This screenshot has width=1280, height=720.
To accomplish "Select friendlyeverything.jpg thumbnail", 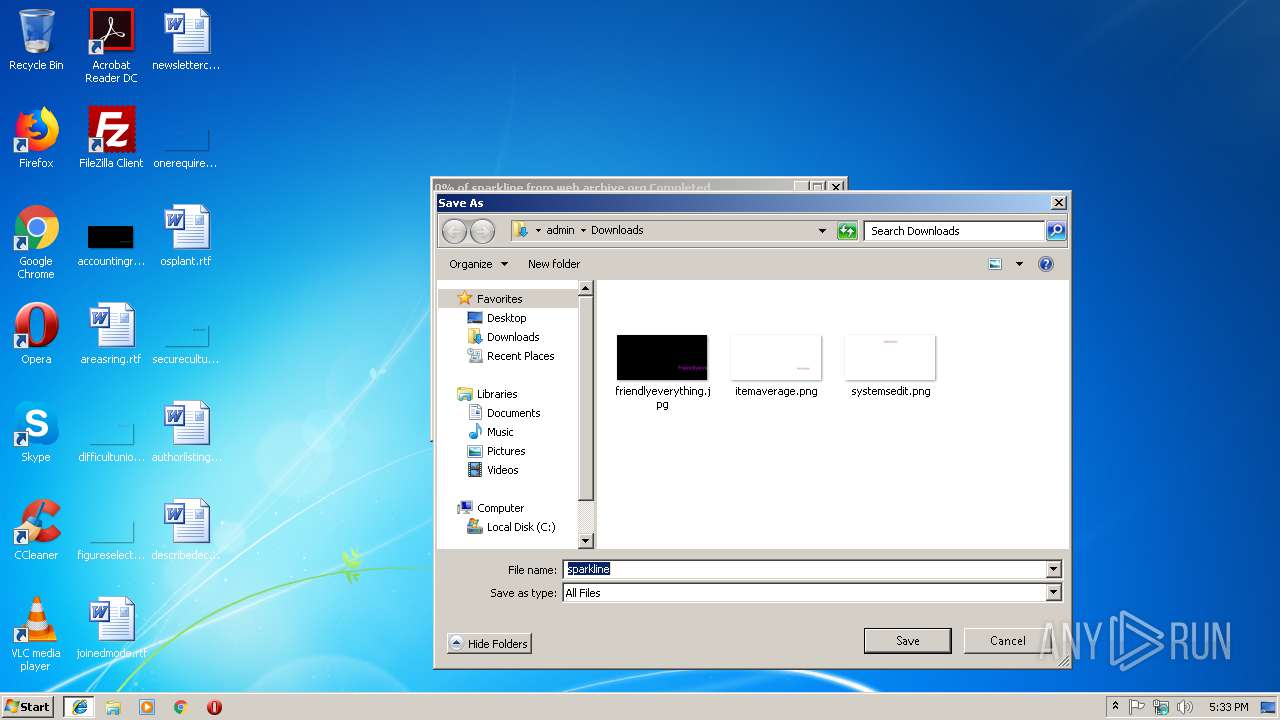I will click(662, 372).
